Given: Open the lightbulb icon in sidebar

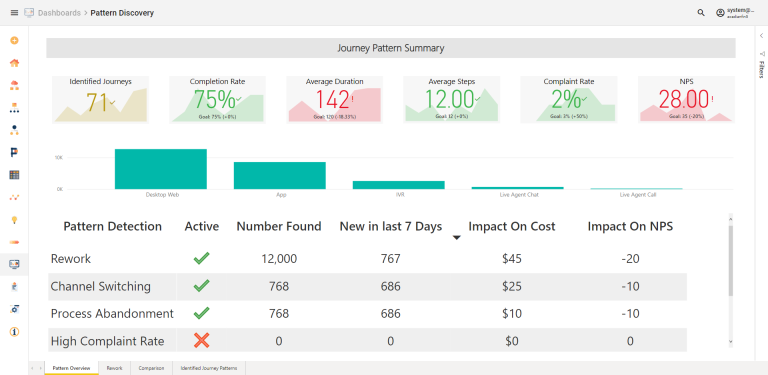Looking at the screenshot, I should pos(14,220).
